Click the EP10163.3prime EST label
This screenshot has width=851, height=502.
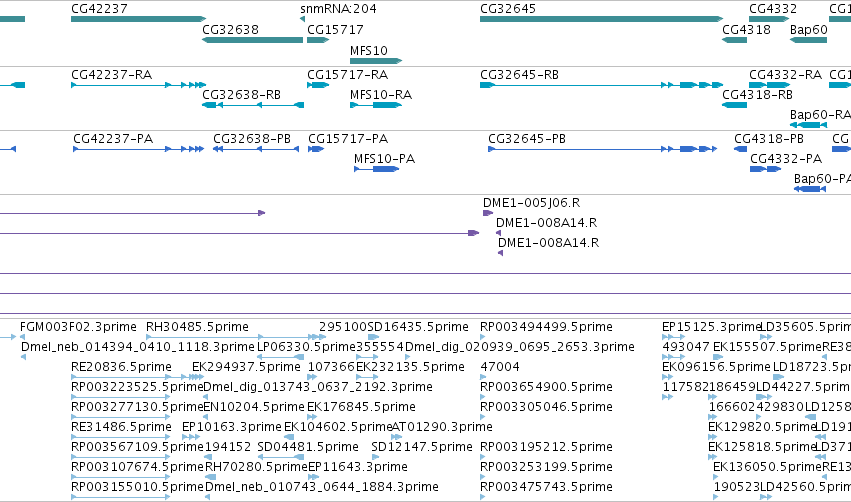(232, 427)
